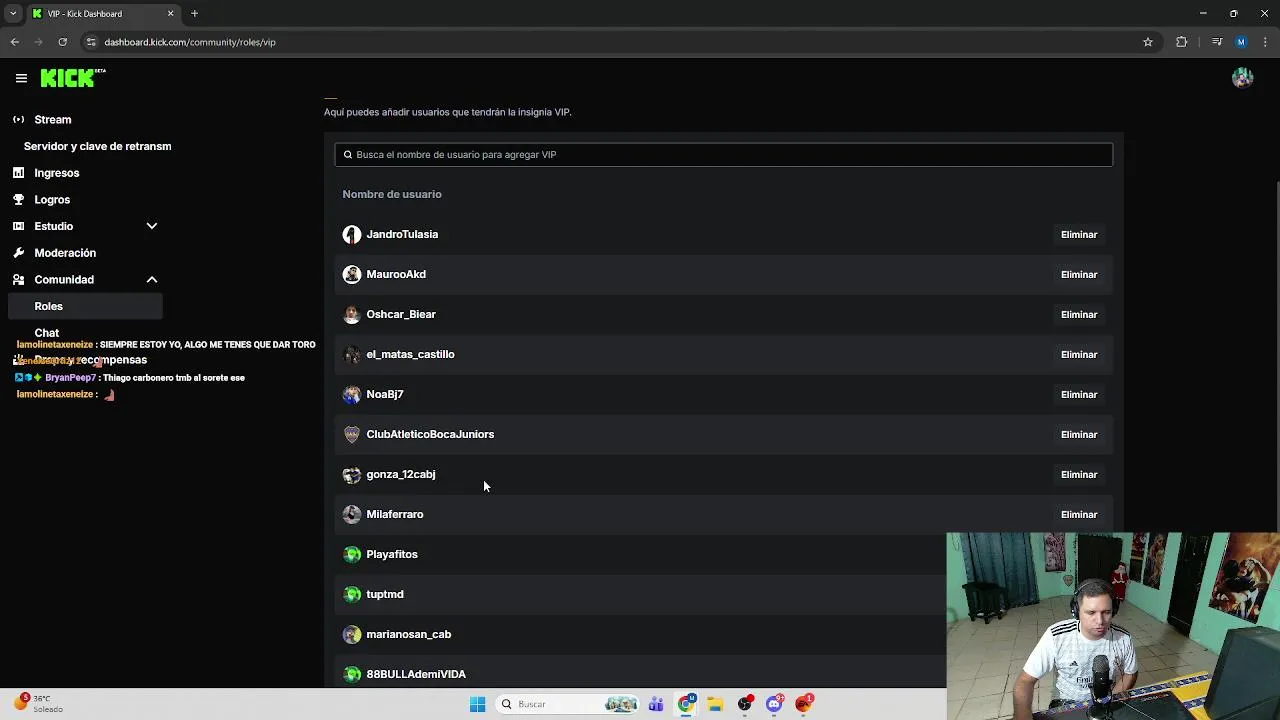
Task: Click tuptmd's green avatar
Action: click(x=352, y=594)
